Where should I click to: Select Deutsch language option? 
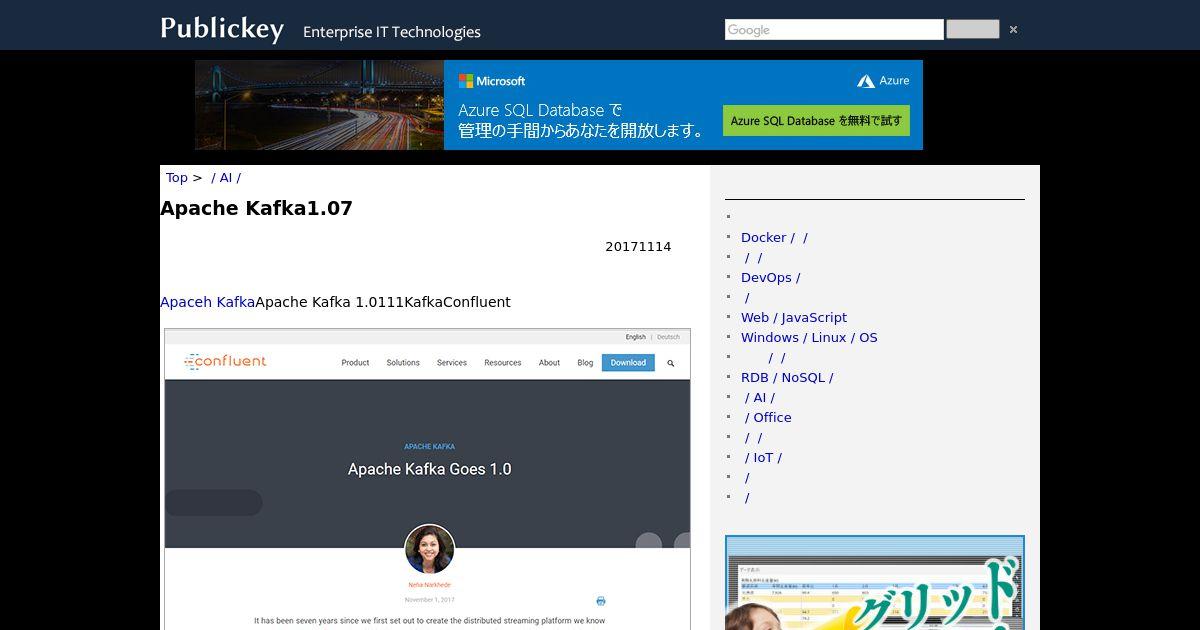pyautogui.click(x=668, y=337)
